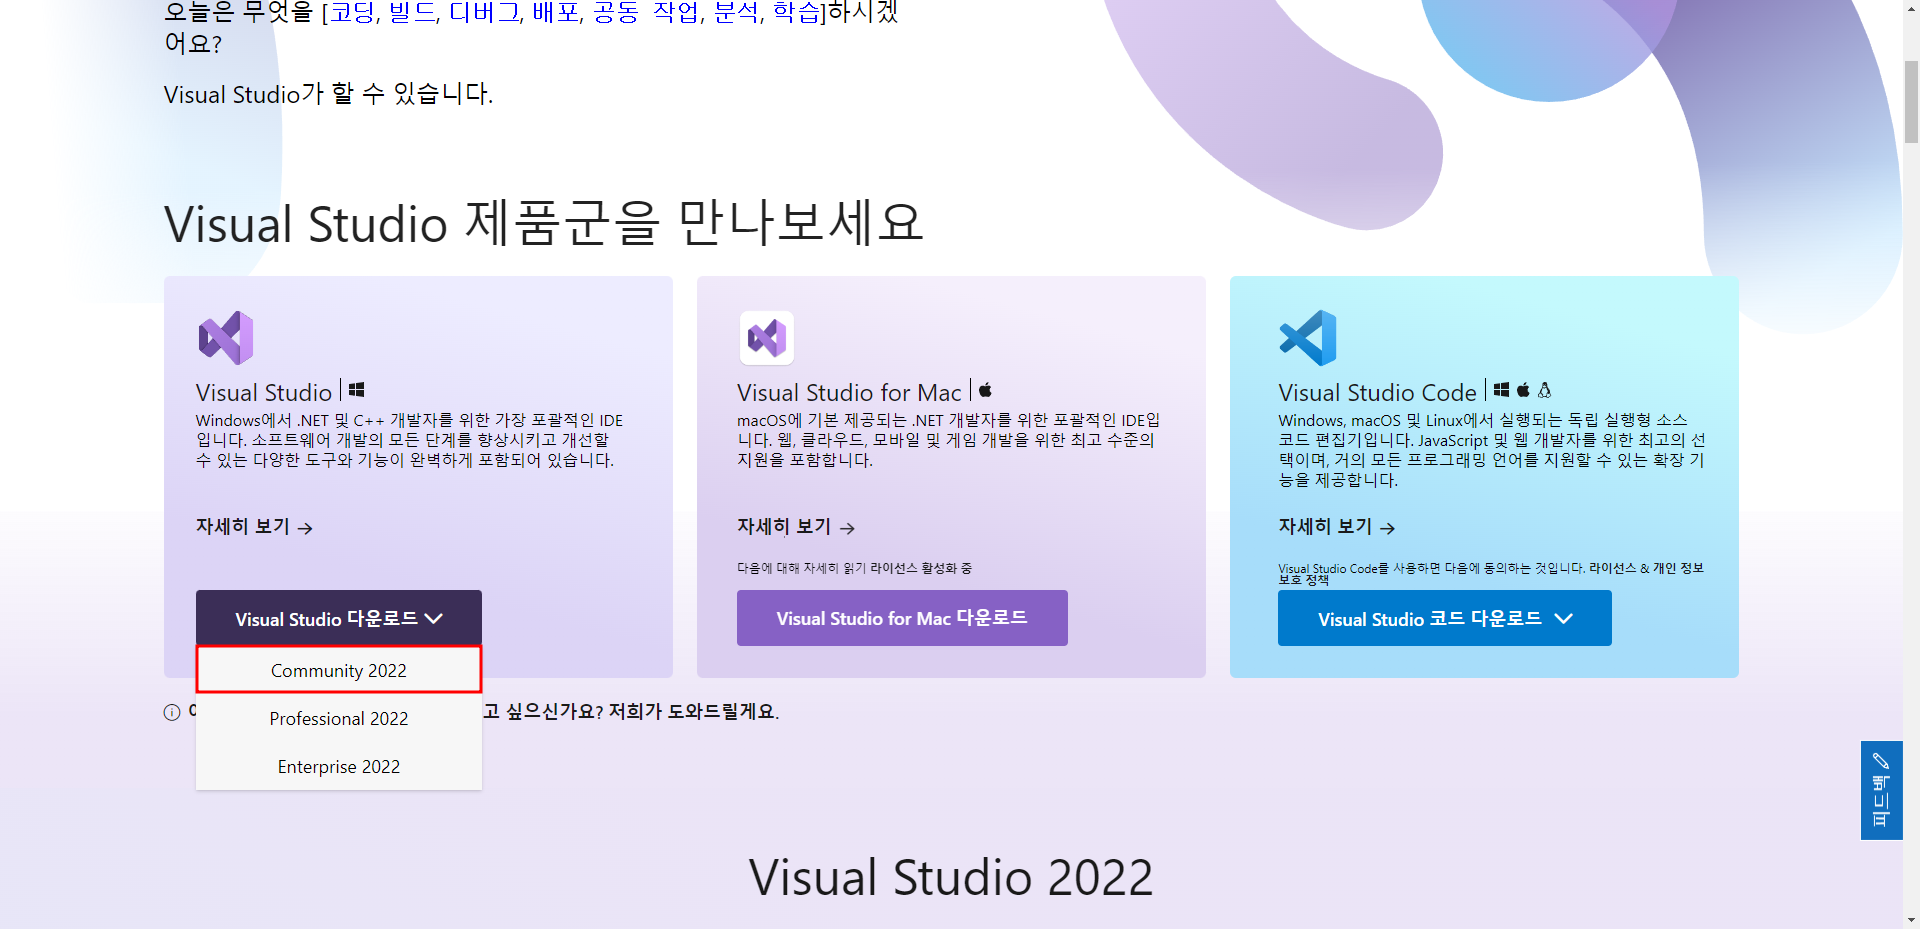
Task: Click the Visual Studio Code blue logo icon
Action: [x=1308, y=338]
